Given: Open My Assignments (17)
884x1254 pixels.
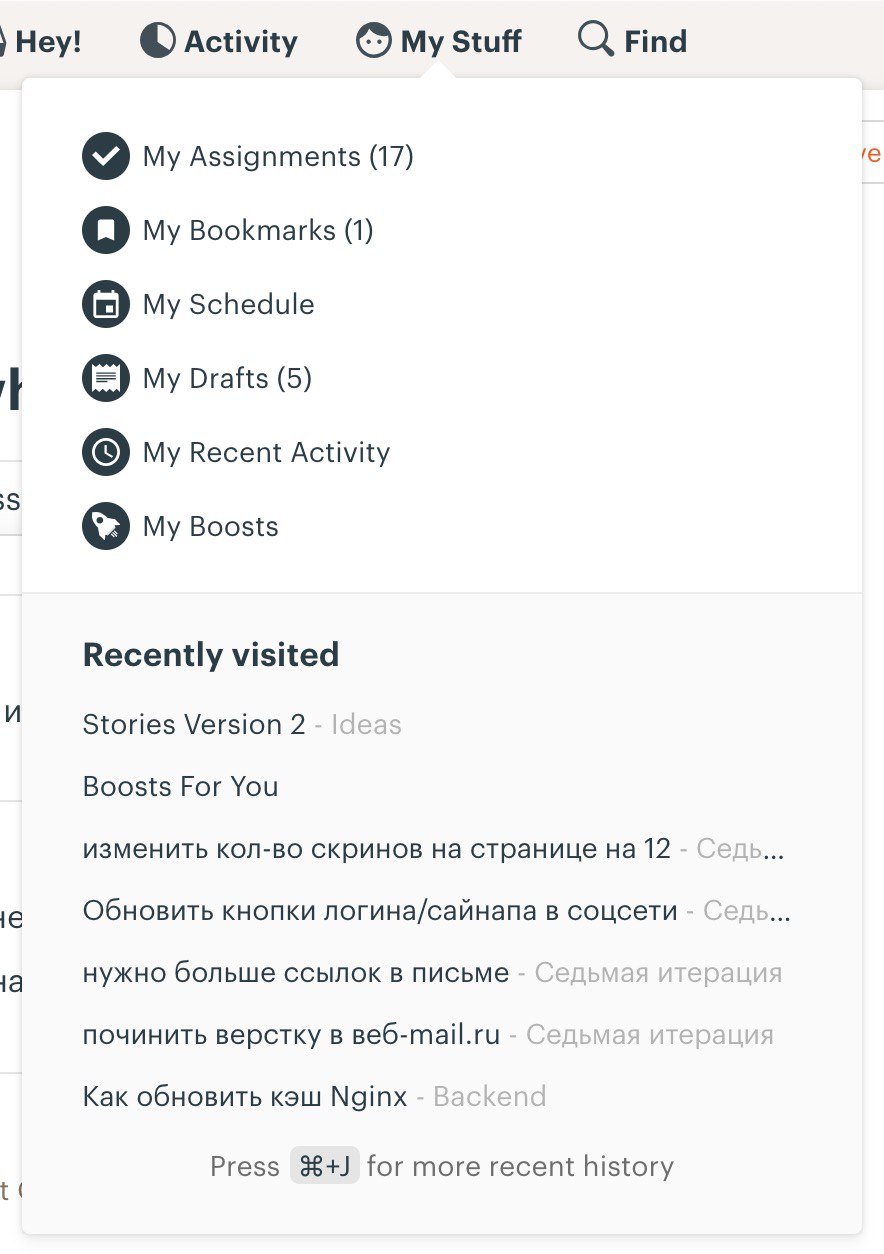Looking at the screenshot, I should pos(248,157).
